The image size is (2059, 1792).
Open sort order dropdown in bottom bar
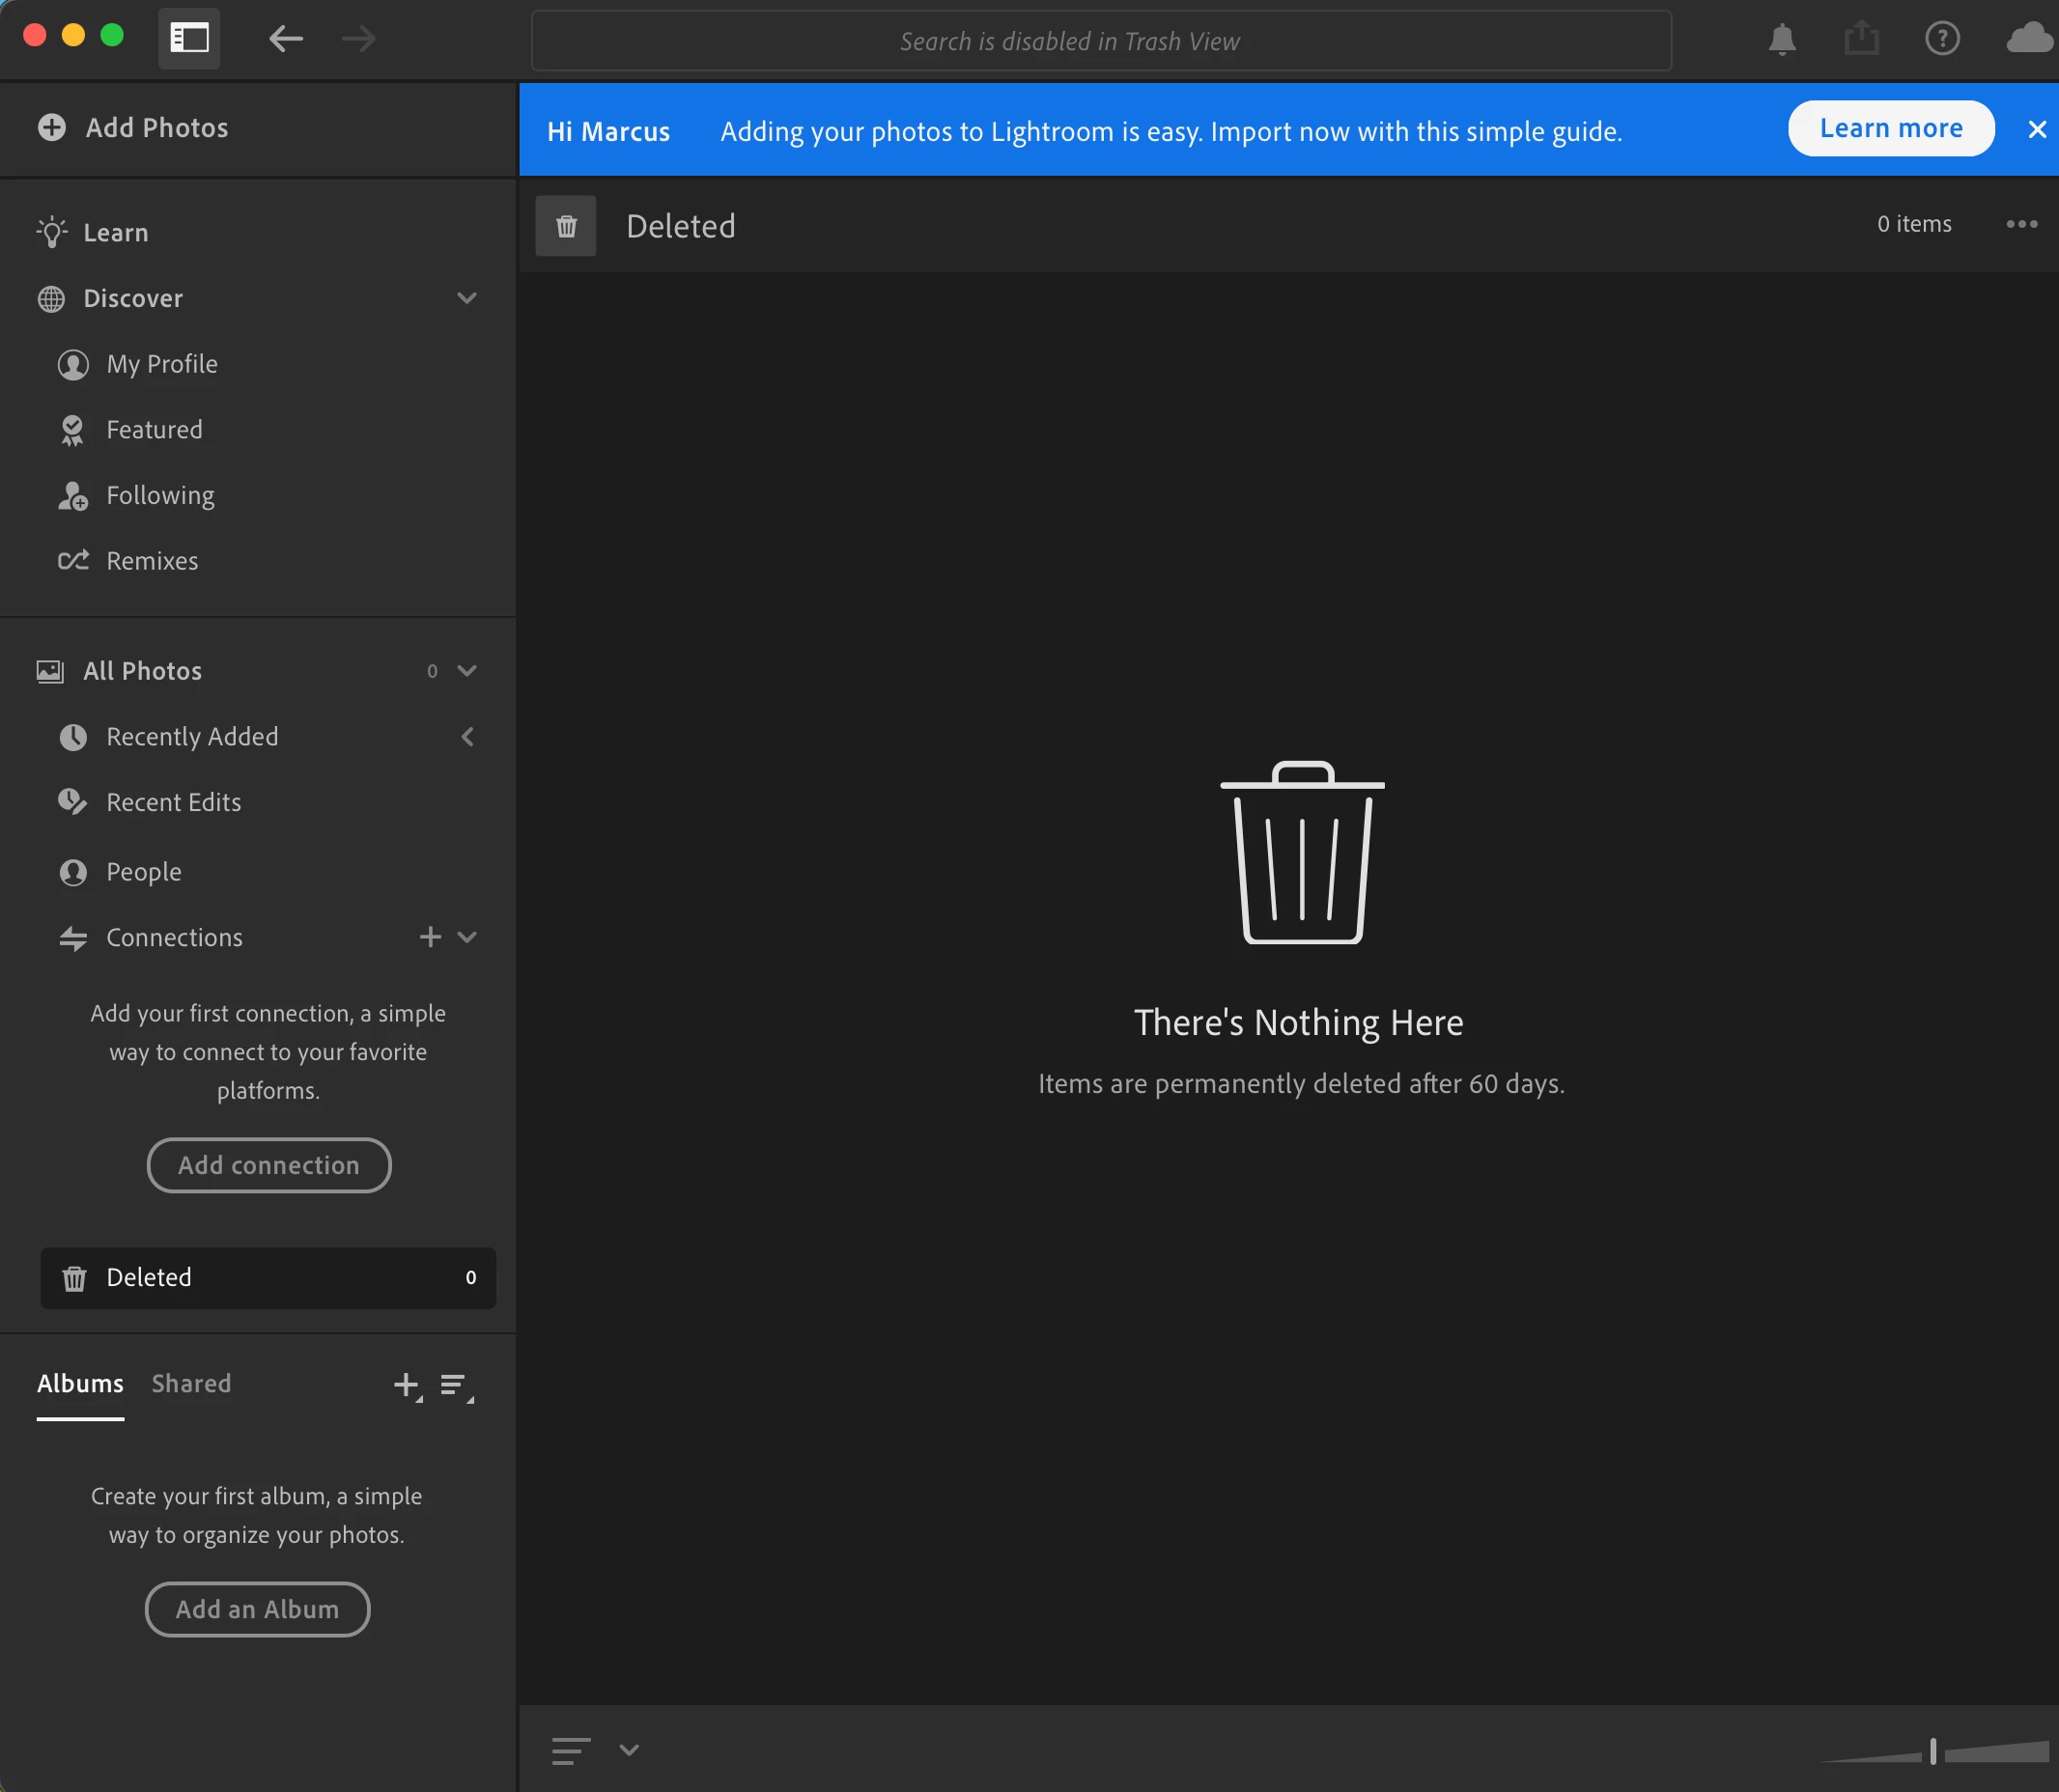(628, 1750)
